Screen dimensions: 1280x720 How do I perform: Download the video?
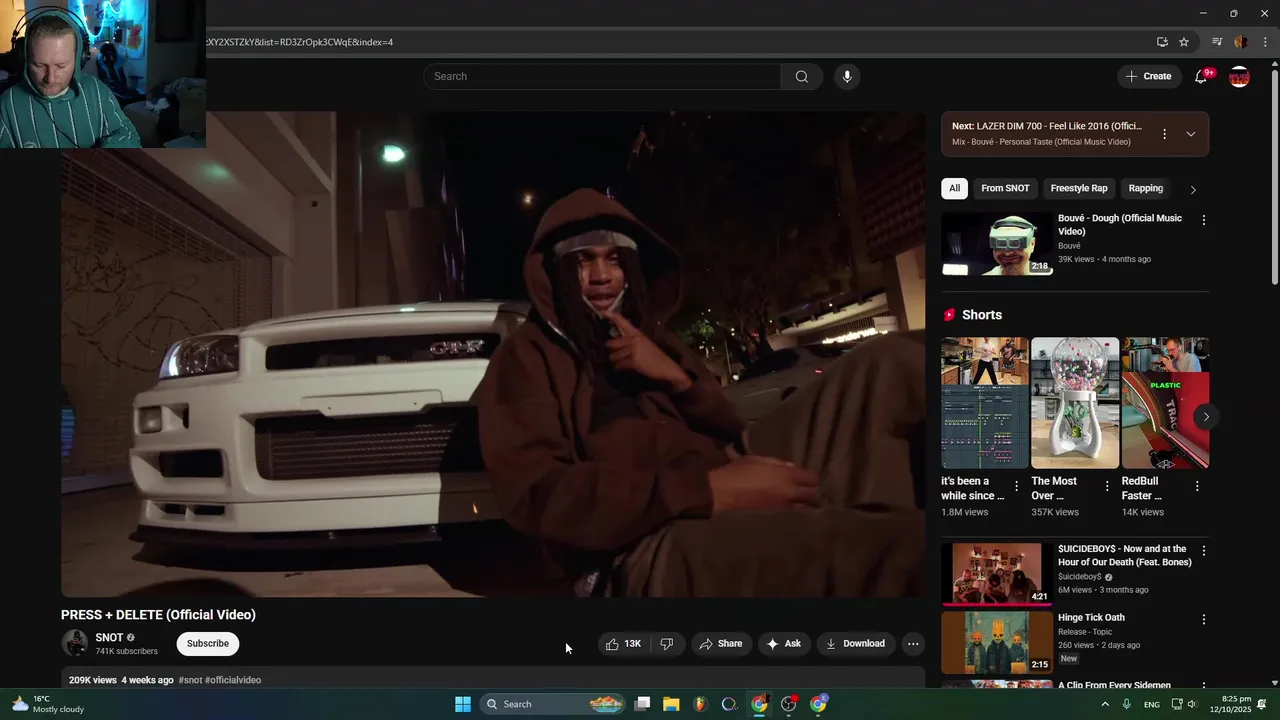[x=855, y=644]
